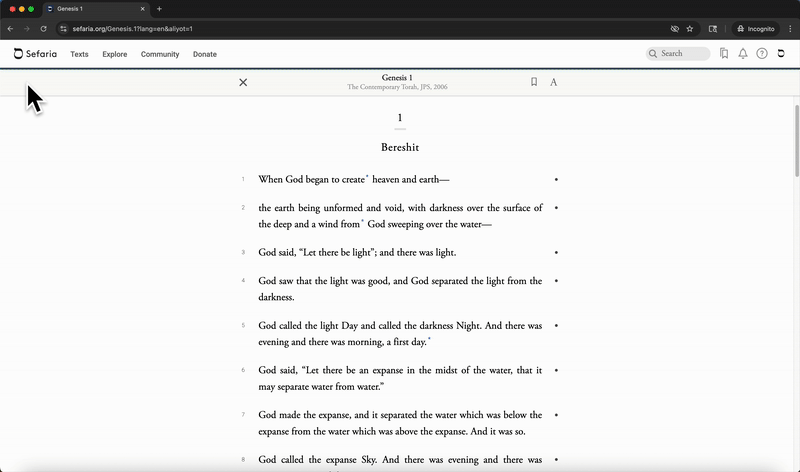The image size is (800, 472).
Task: Open the footnote asterisk after 'a first day.'
Action: 429,339
